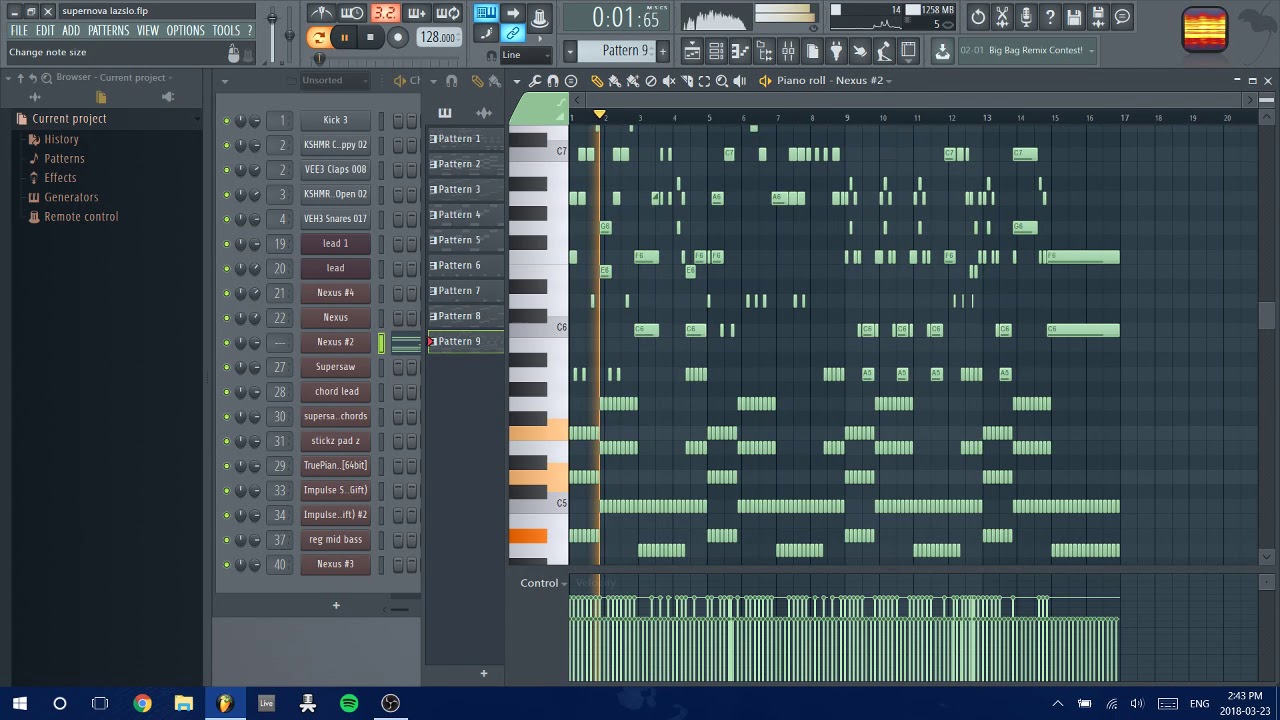
Task: Click the metronome icon in transport
Action: coord(321,13)
